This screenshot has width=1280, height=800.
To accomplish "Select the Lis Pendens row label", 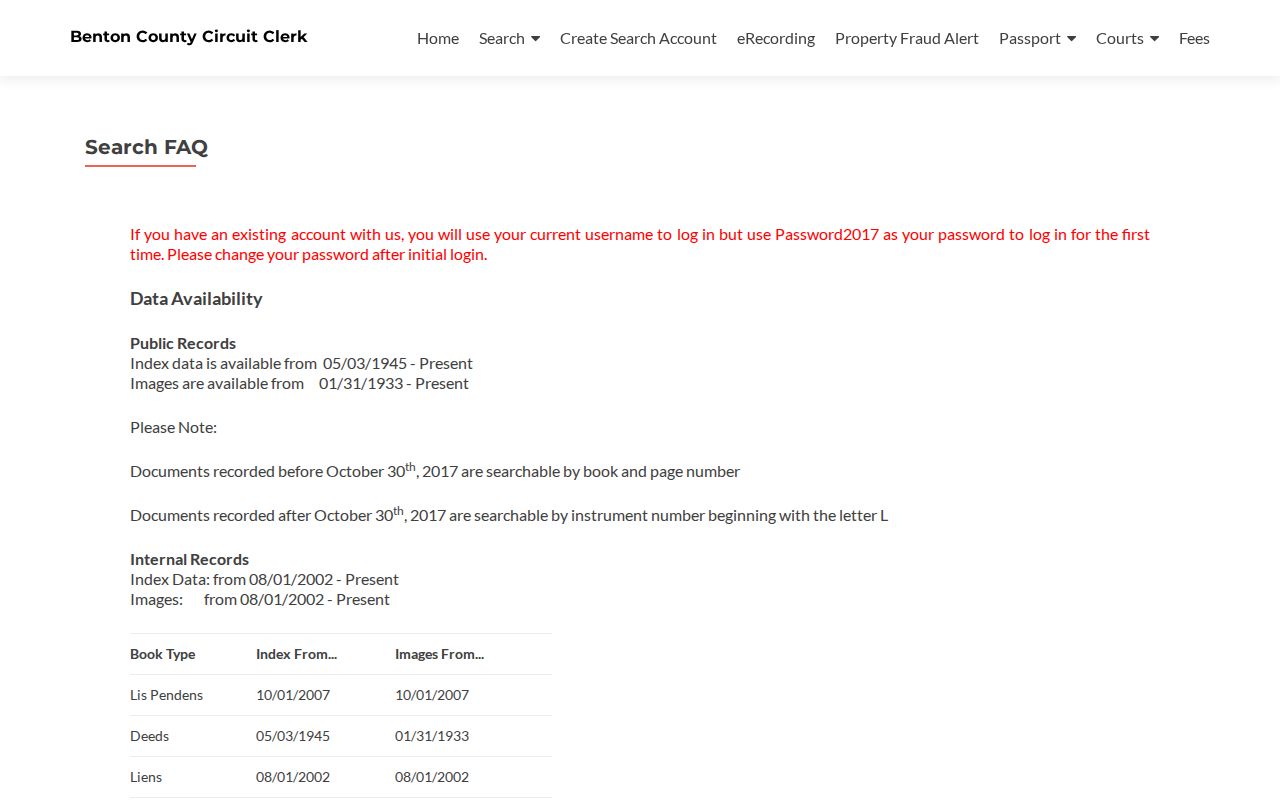I will pos(166,695).
